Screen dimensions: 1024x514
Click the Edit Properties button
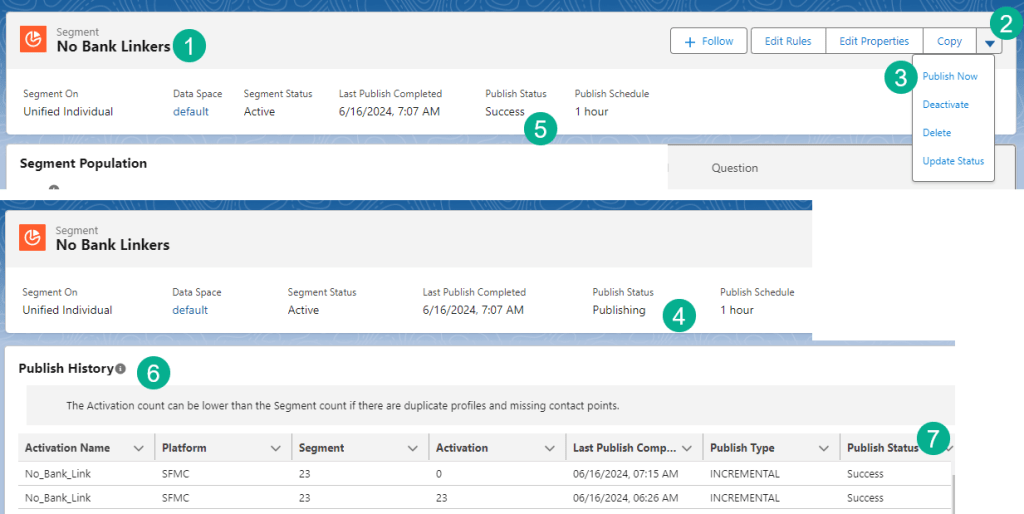click(x=873, y=41)
